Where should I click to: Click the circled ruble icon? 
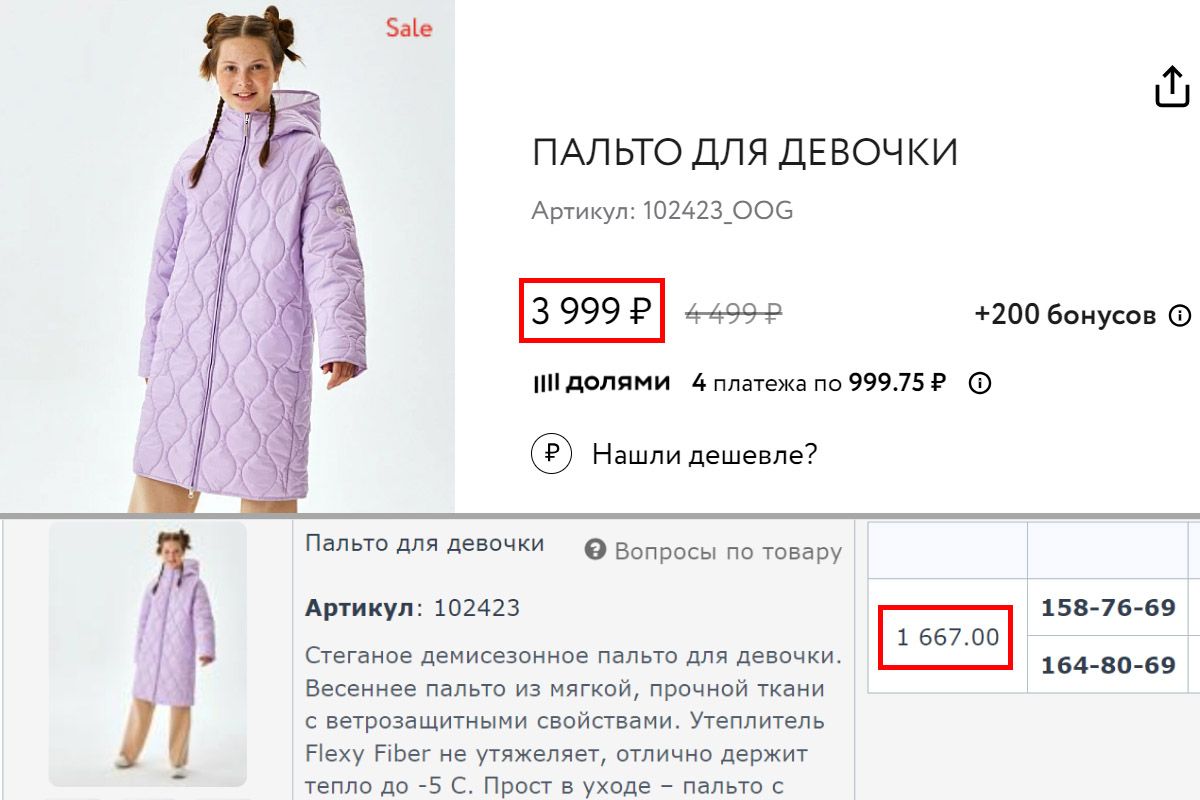click(551, 455)
